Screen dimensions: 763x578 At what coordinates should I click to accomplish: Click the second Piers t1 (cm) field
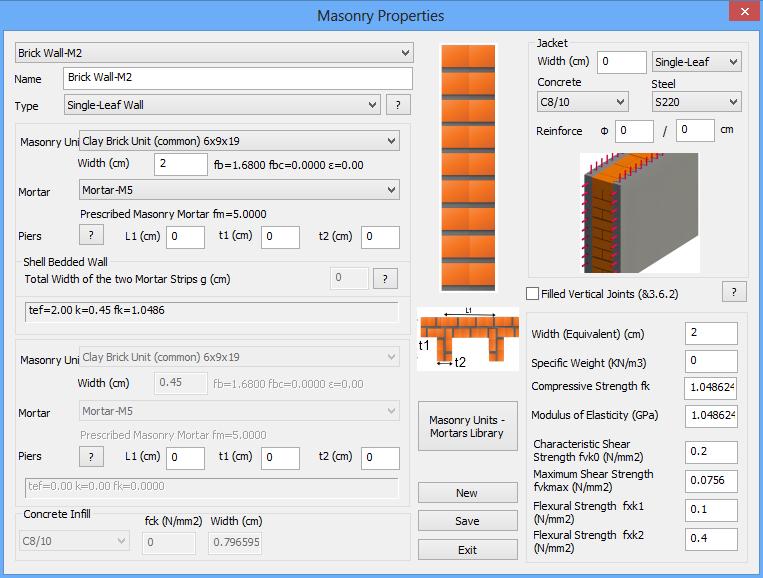(280, 458)
